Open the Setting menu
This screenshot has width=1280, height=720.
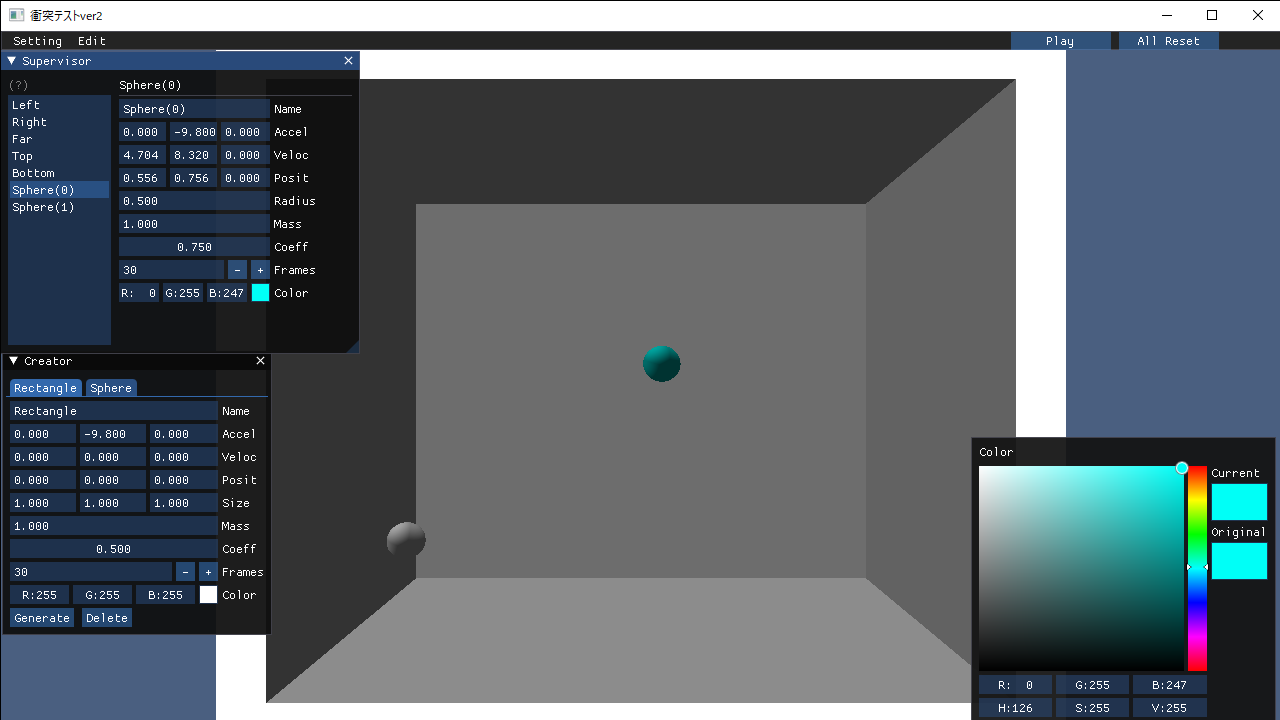(38, 41)
